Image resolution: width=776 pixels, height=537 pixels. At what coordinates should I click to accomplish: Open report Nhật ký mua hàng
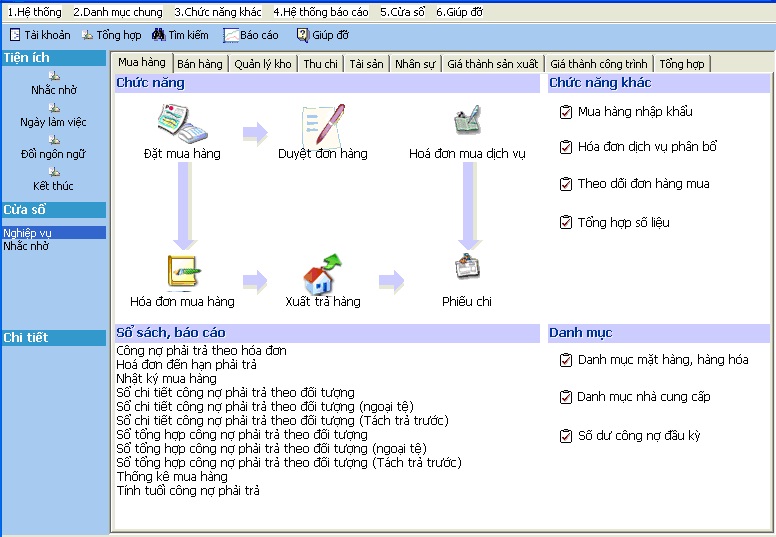[x=166, y=379]
